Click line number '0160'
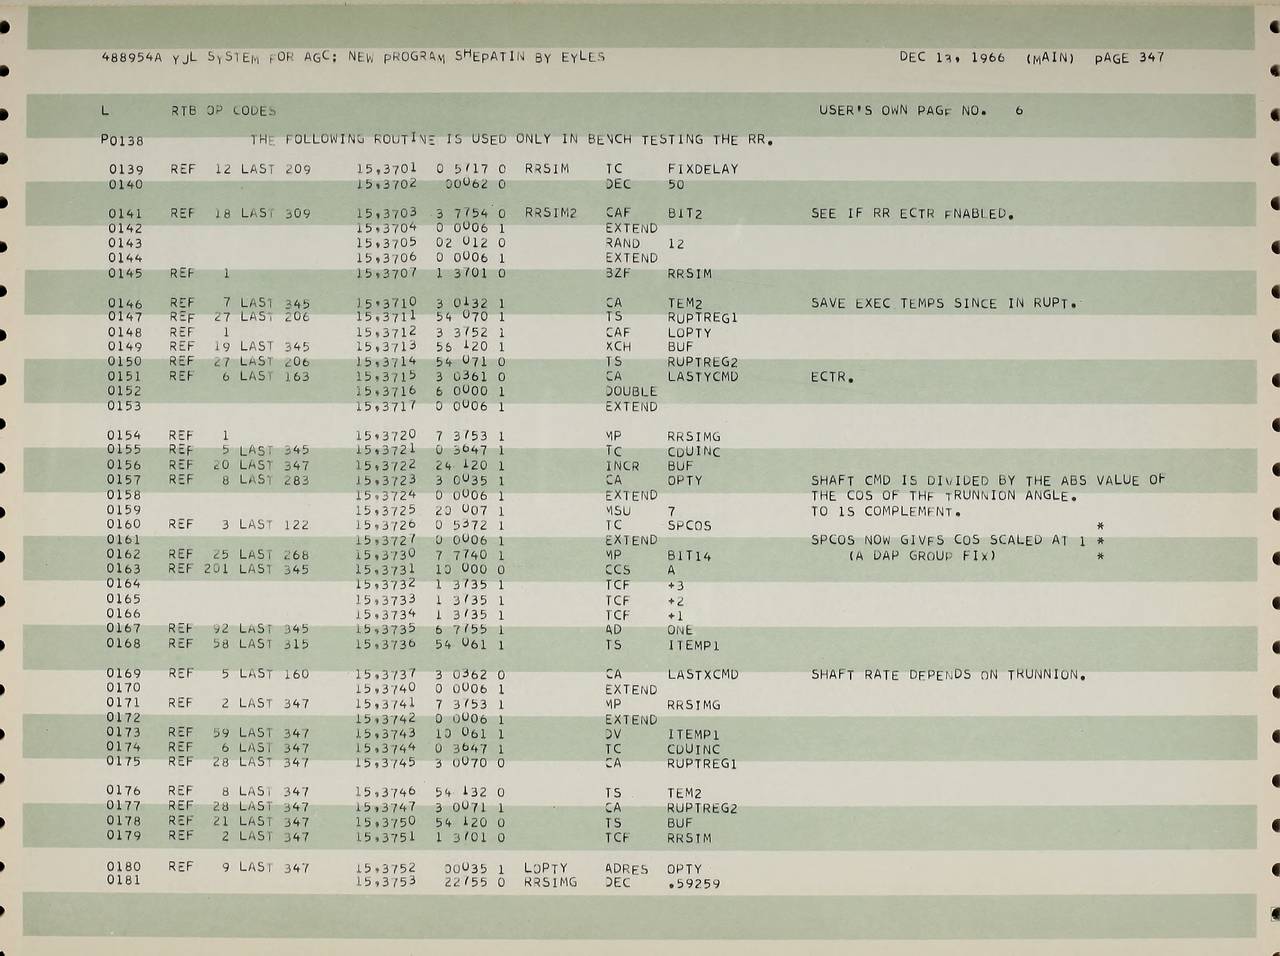 coord(124,525)
